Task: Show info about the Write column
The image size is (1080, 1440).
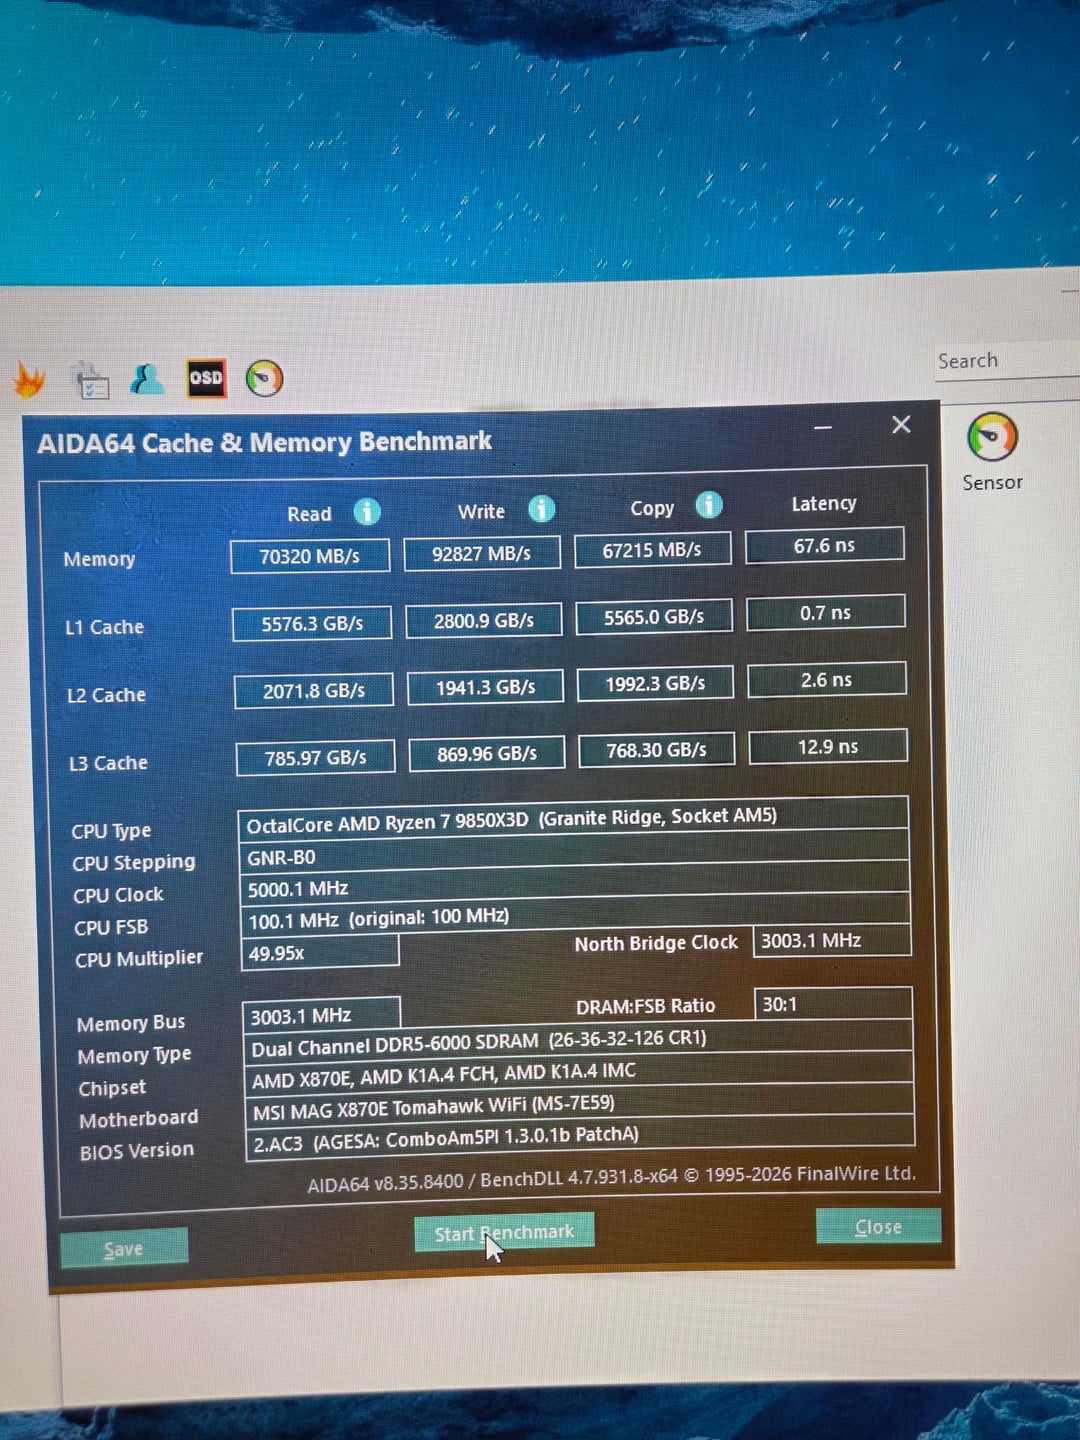Action: point(541,509)
